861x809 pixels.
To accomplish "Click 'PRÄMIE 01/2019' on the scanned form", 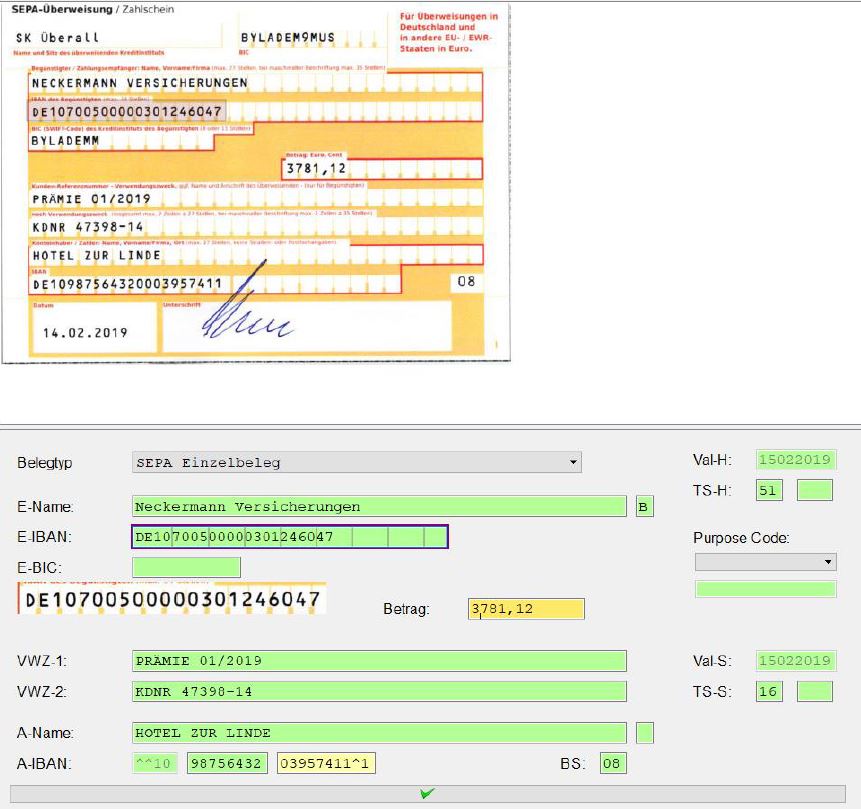I will pyautogui.click(x=91, y=199).
